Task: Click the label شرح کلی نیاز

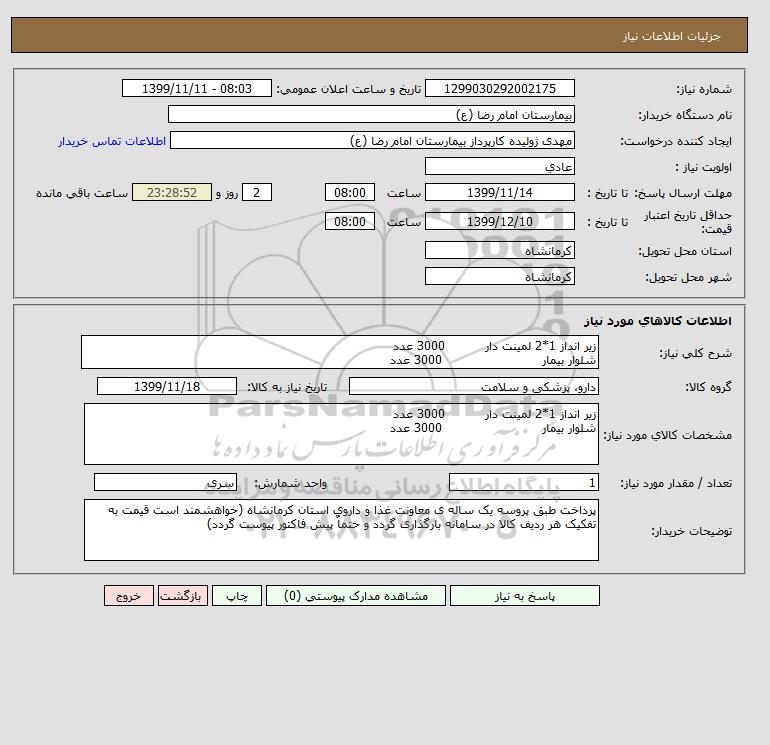Action: (x=695, y=353)
